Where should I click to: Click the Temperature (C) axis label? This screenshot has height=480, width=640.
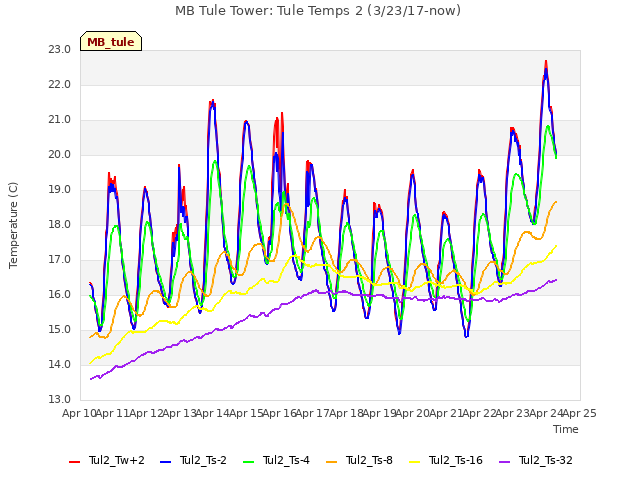click(13, 225)
